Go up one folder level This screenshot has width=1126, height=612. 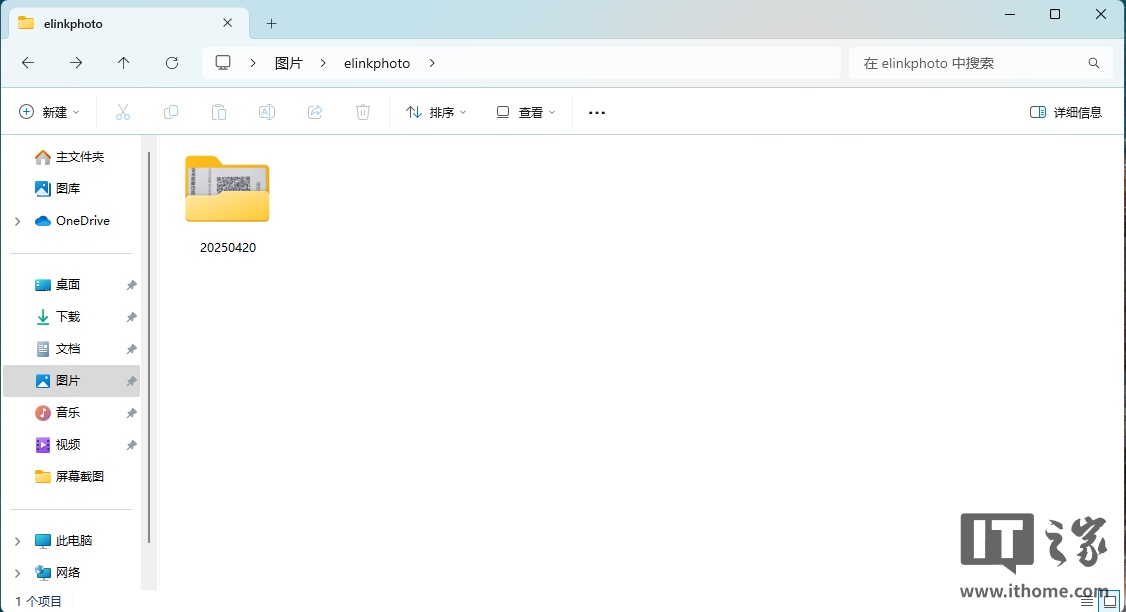[x=124, y=63]
